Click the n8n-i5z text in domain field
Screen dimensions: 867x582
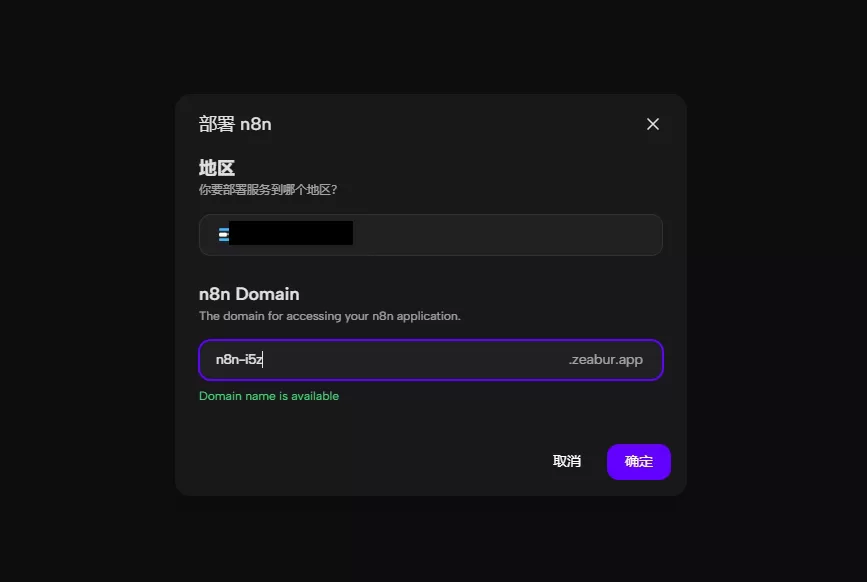point(239,359)
